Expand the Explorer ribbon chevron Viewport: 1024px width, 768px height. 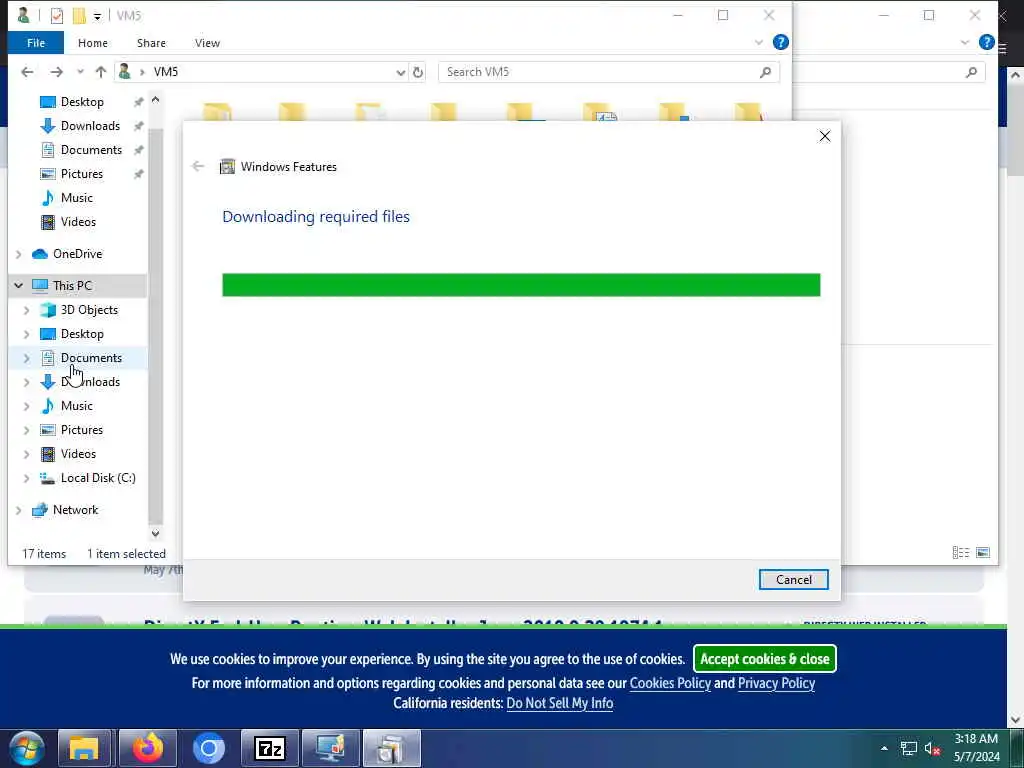click(x=759, y=42)
